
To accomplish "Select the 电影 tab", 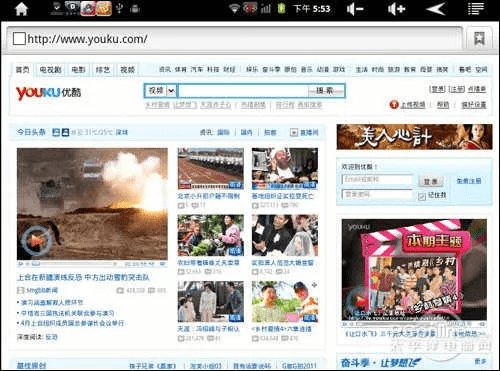I will click(x=78, y=70).
